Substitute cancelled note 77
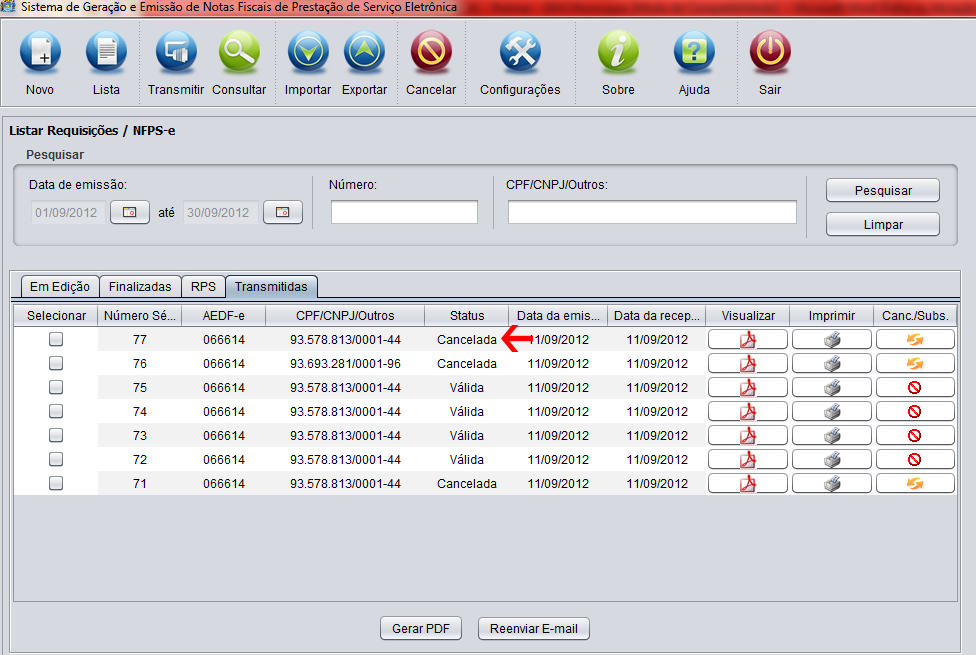 pyautogui.click(x=915, y=339)
